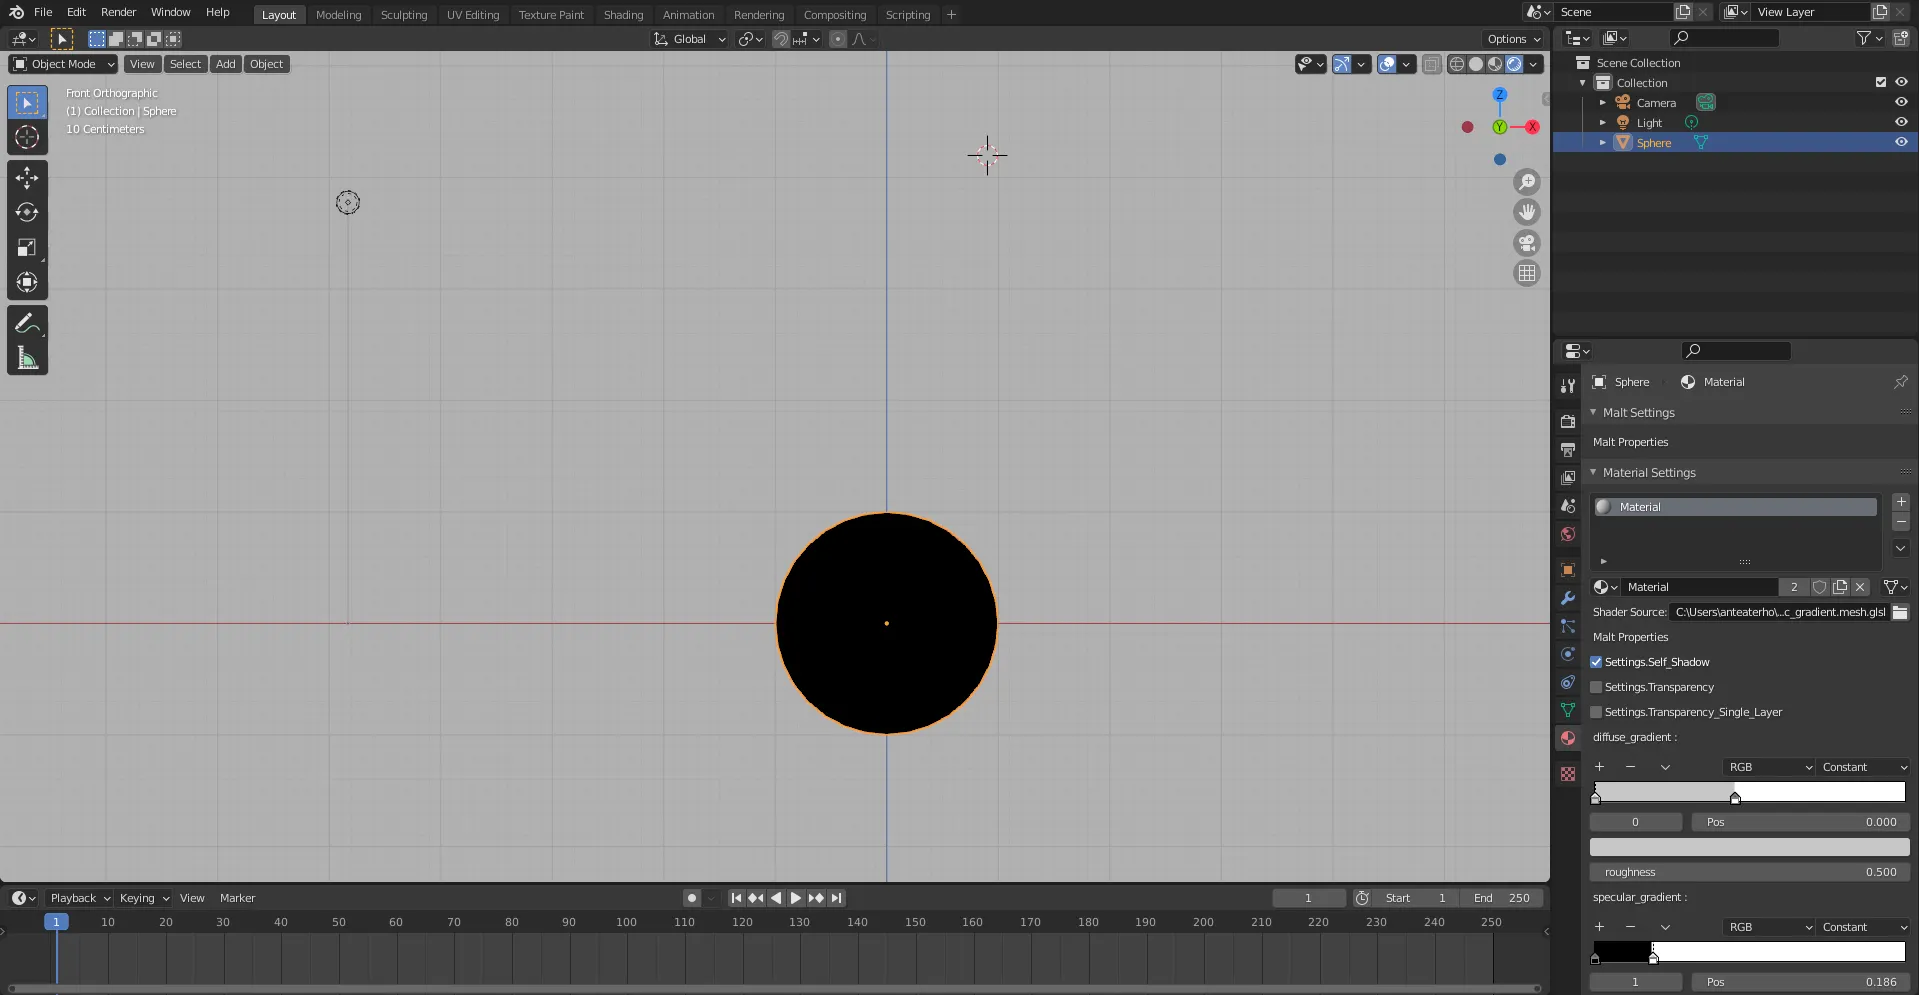Select the Cursor tool in the toolbar
The width and height of the screenshot is (1919, 995).
point(27,137)
